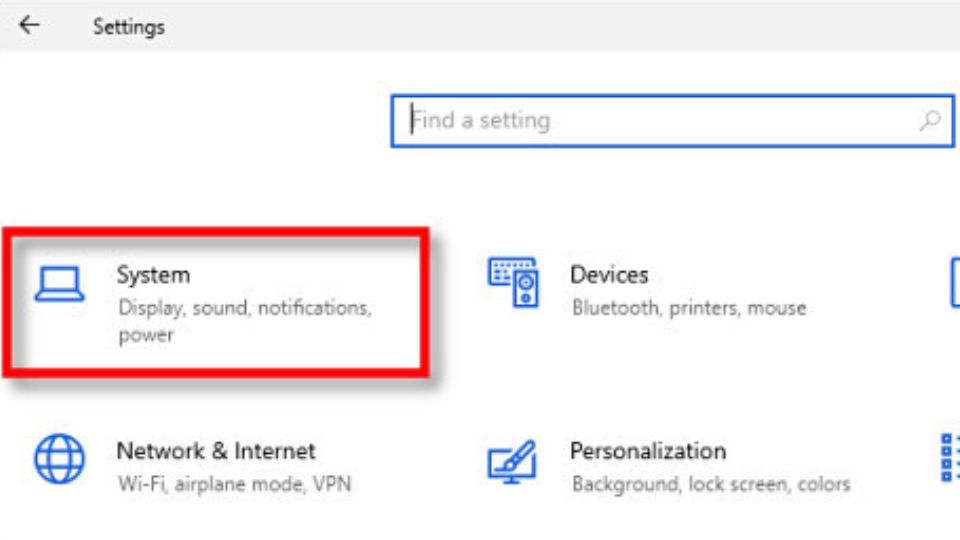
Task: Click the back arrow in title bar
Action: (29, 25)
